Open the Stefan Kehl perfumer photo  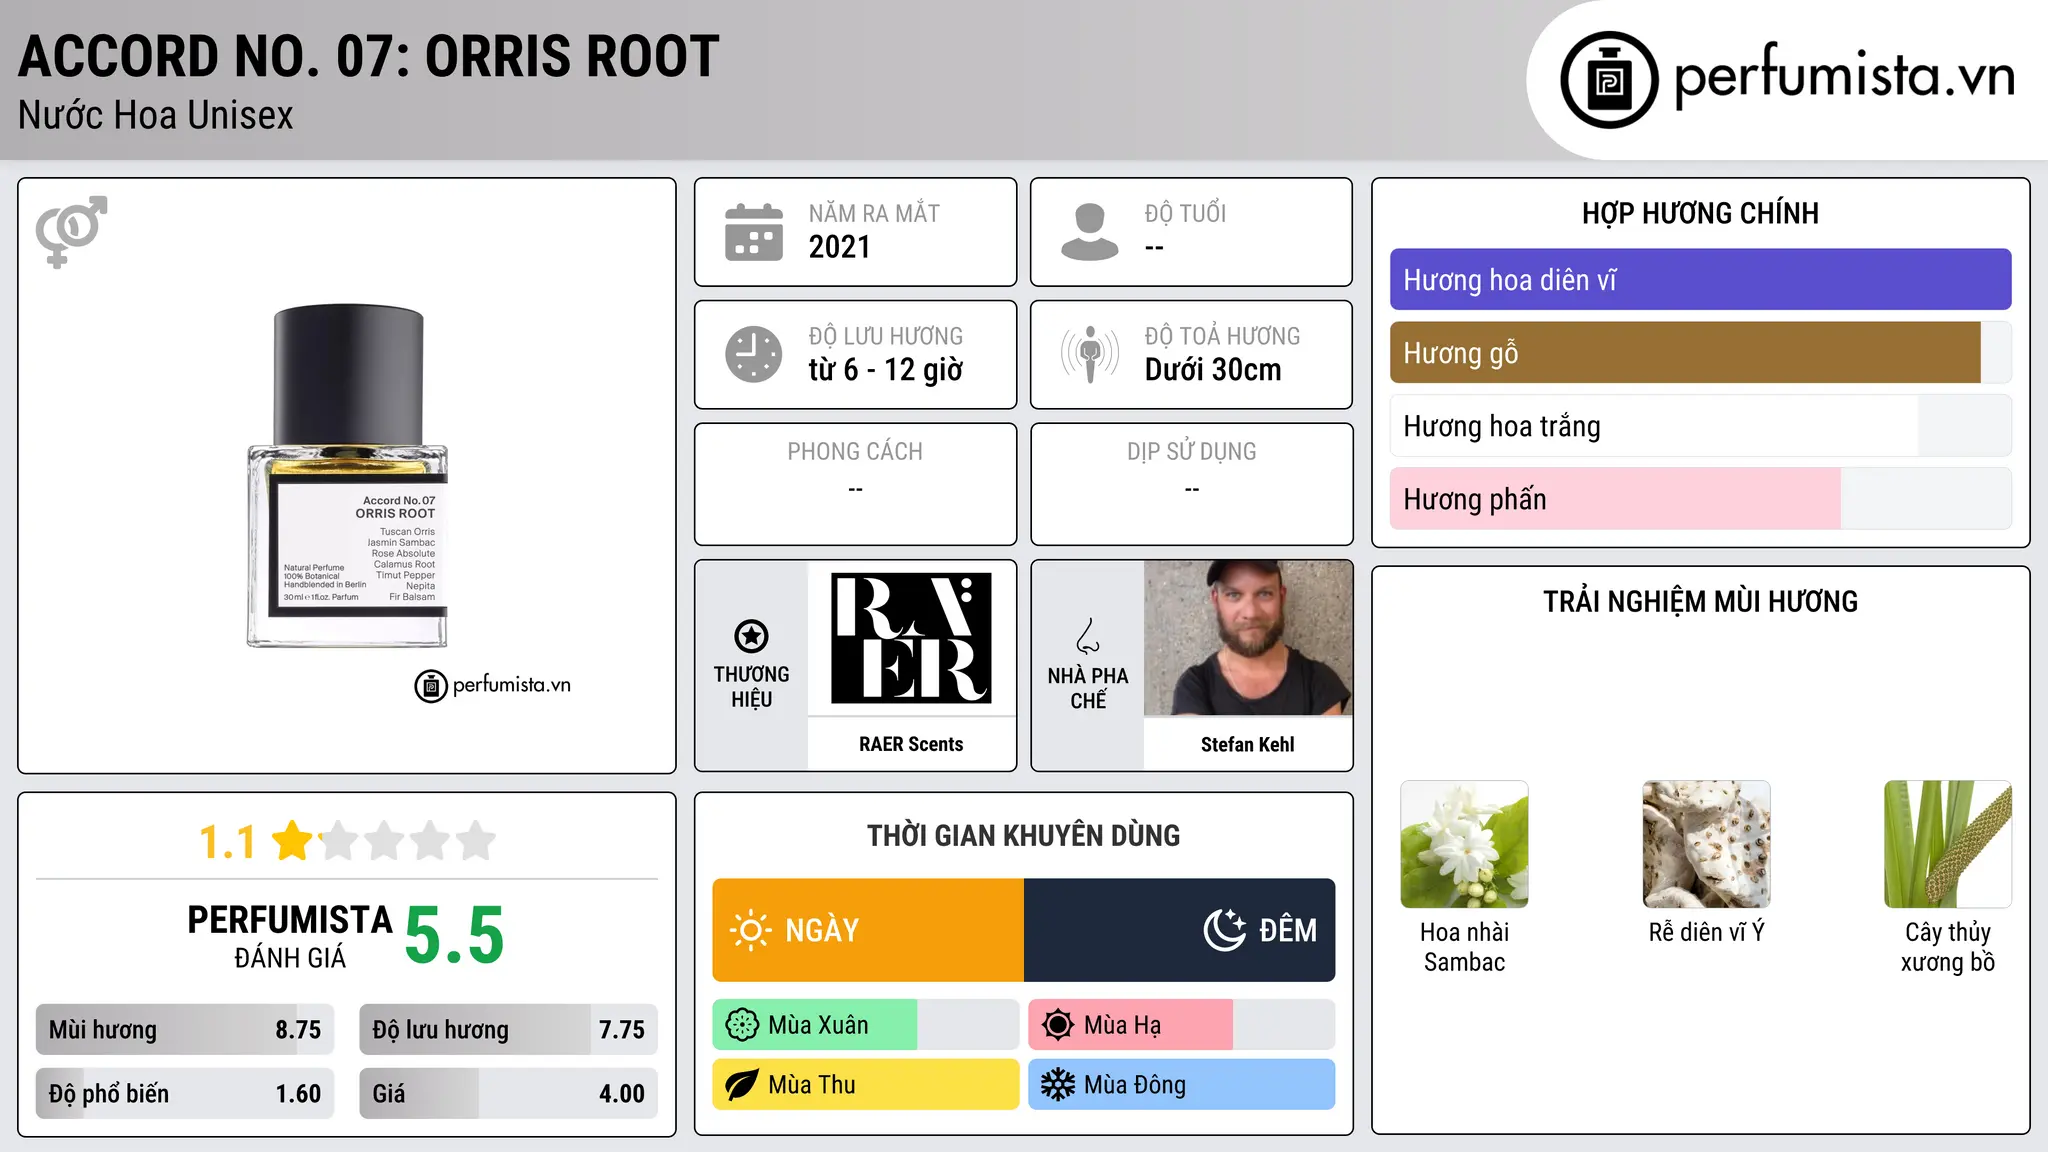point(1248,638)
